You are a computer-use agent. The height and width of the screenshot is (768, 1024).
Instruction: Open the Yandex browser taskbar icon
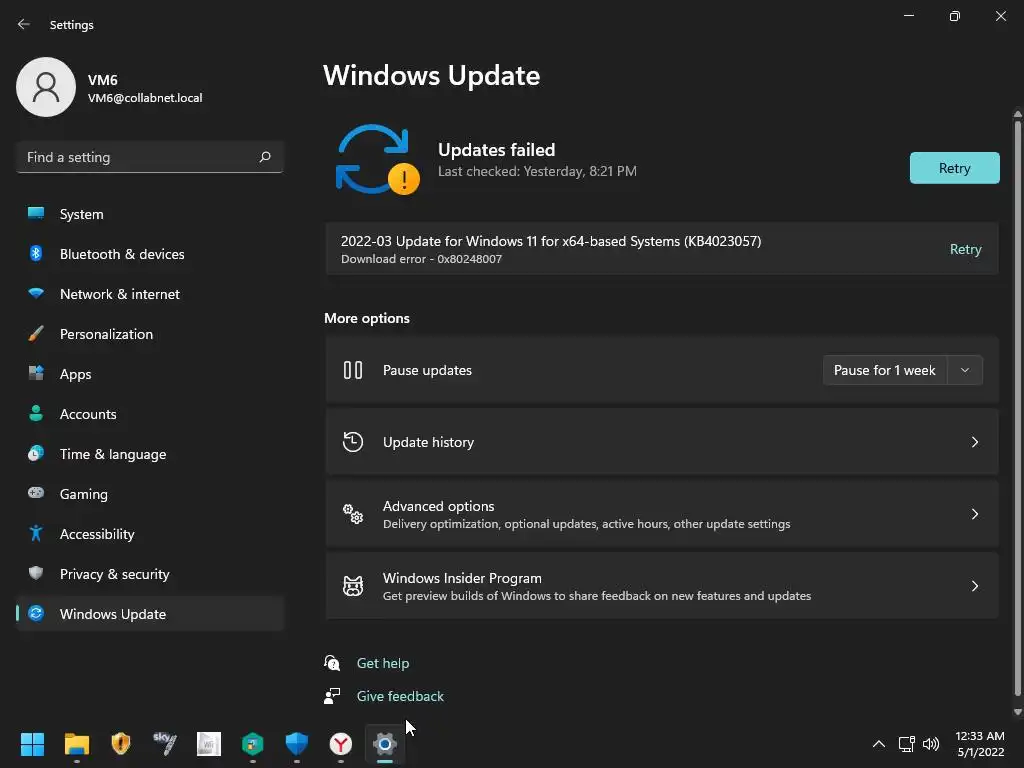coord(340,744)
